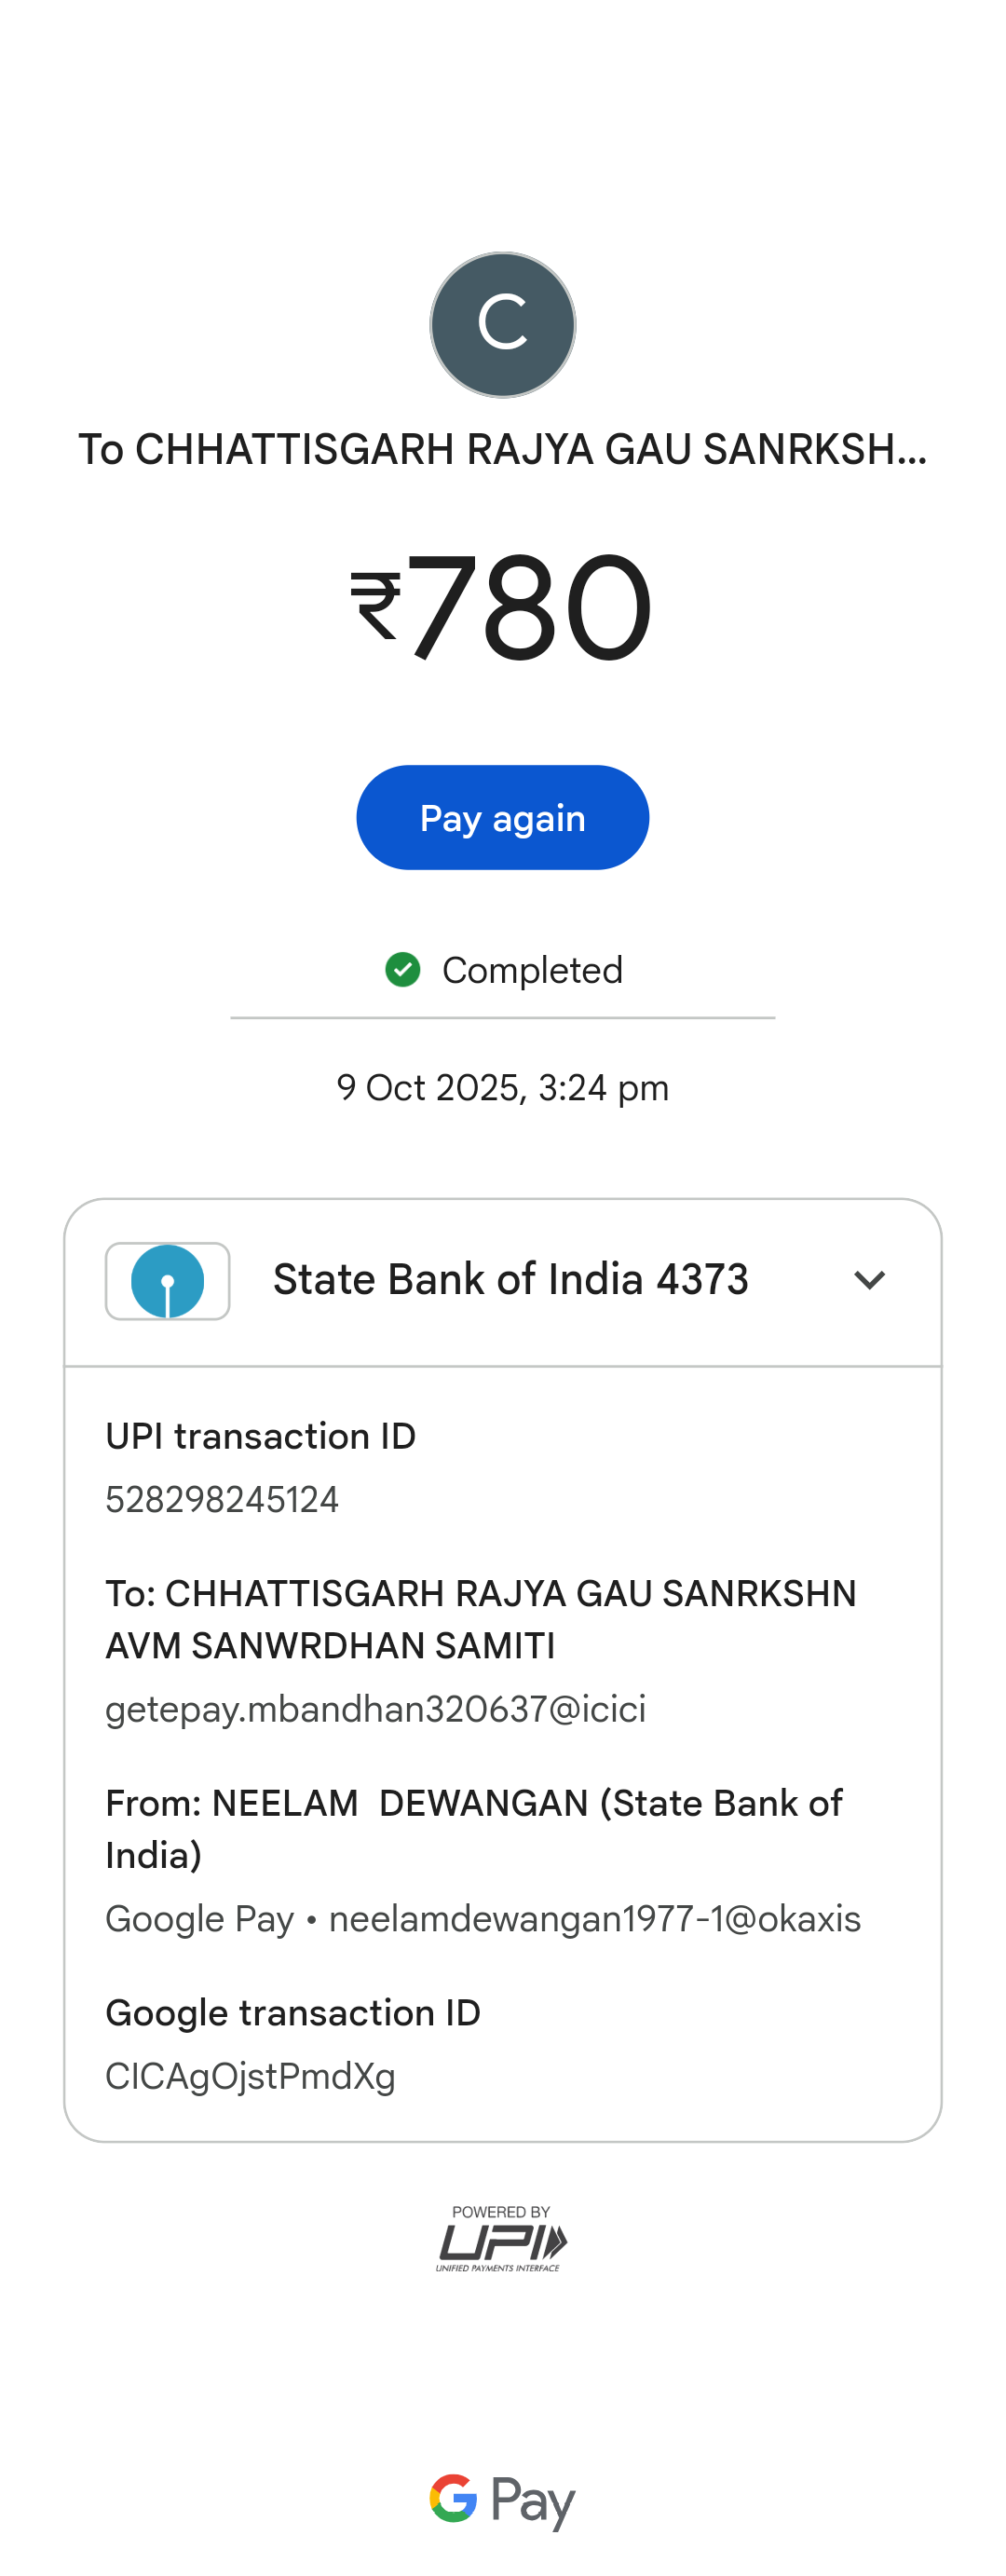Click the rupee symbol beside the amount
The height and width of the screenshot is (2576, 1006).
tap(376, 606)
